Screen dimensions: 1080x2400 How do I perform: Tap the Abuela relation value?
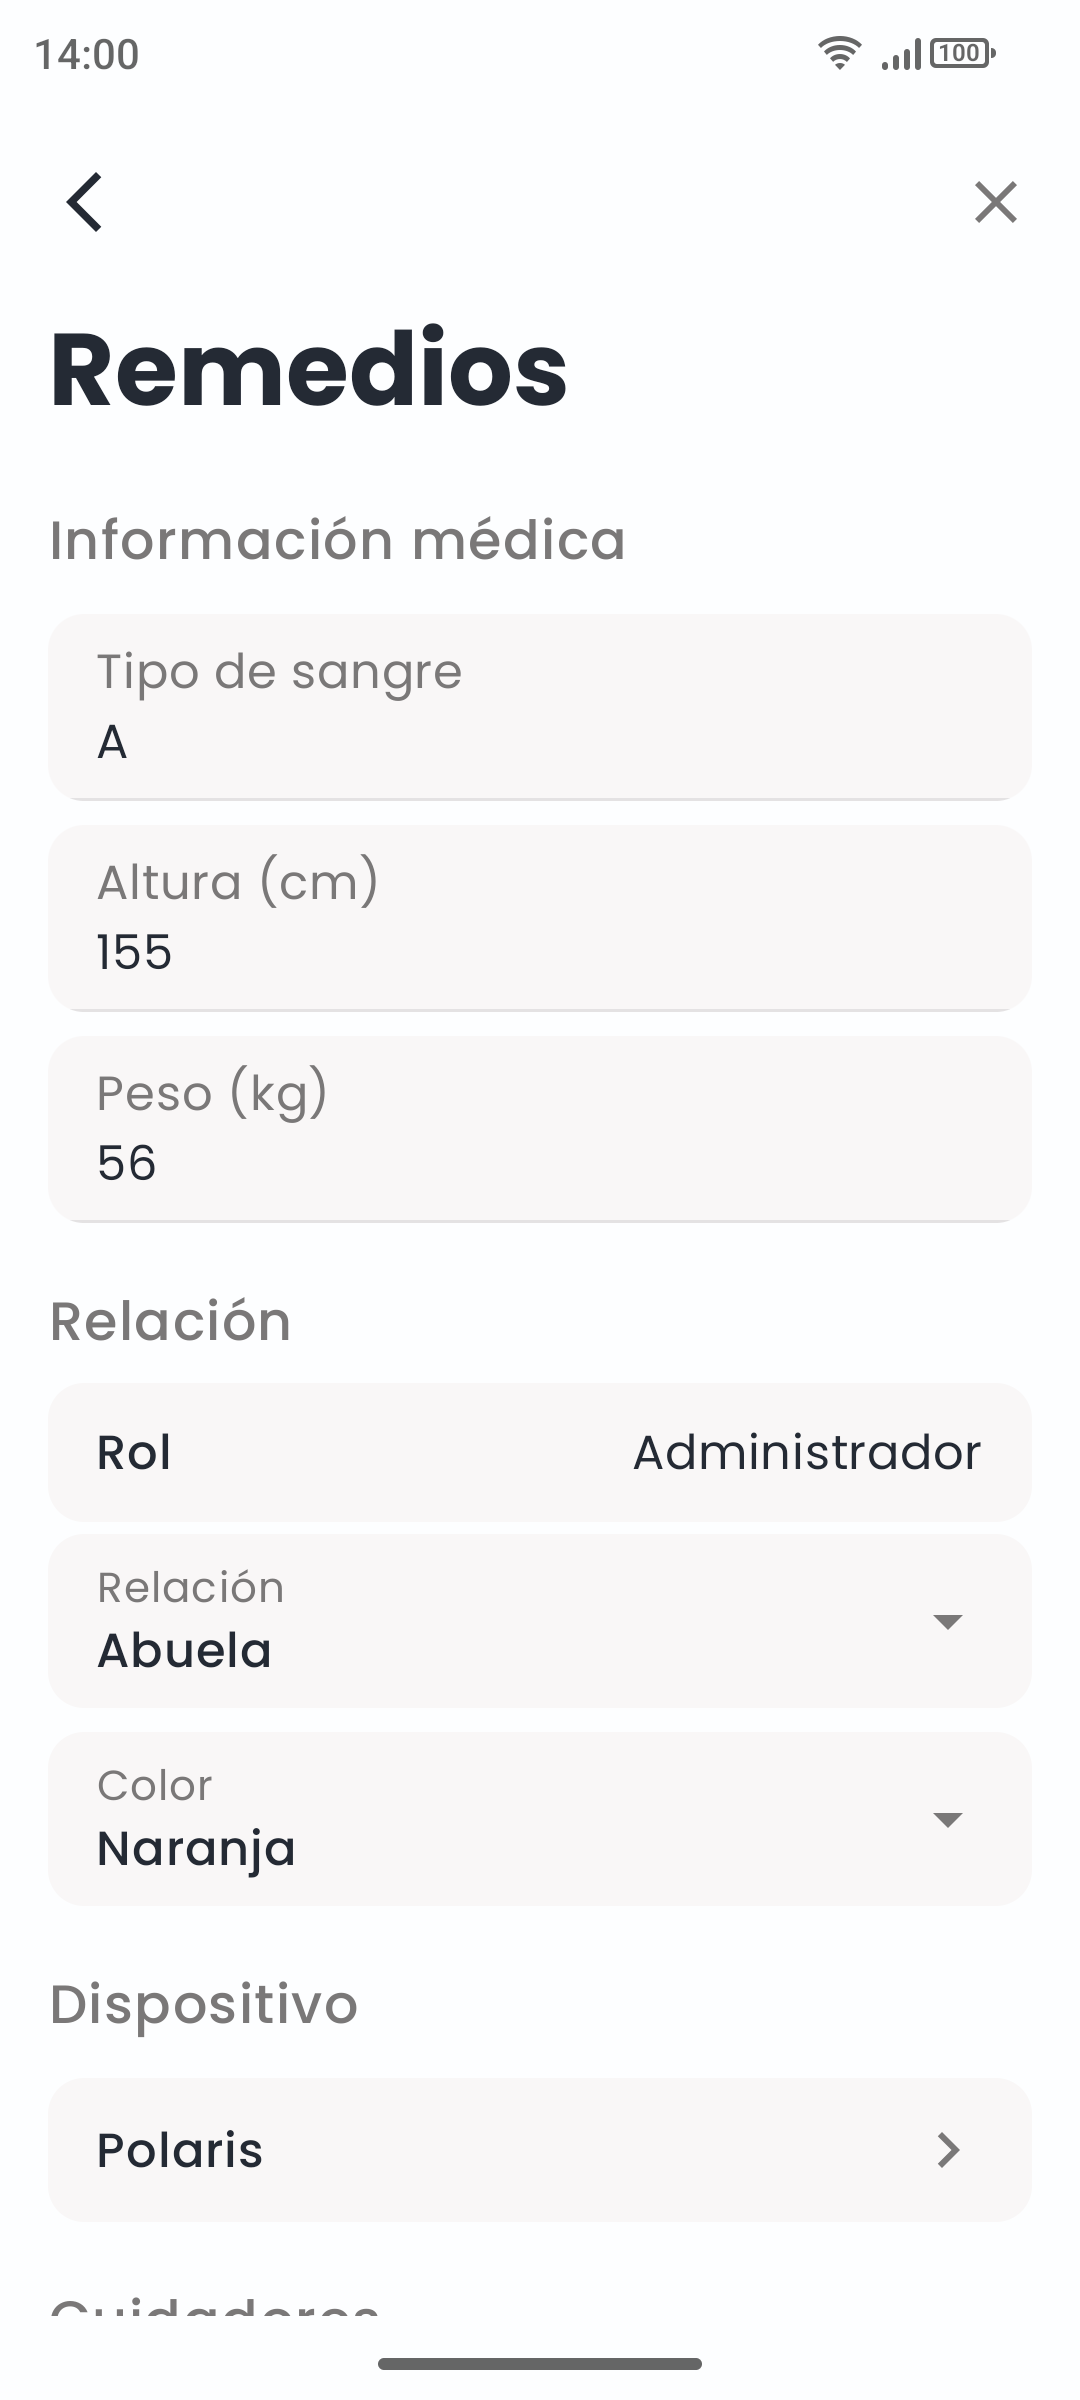(x=185, y=1650)
